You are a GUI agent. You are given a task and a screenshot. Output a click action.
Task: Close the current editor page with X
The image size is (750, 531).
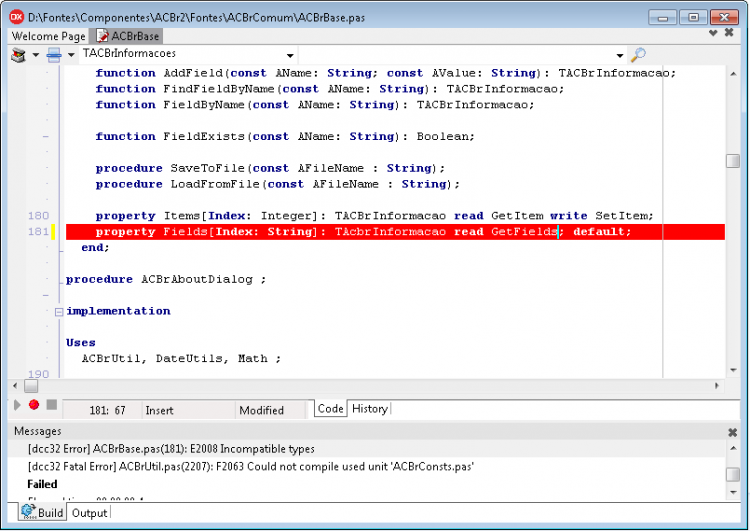(x=729, y=33)
